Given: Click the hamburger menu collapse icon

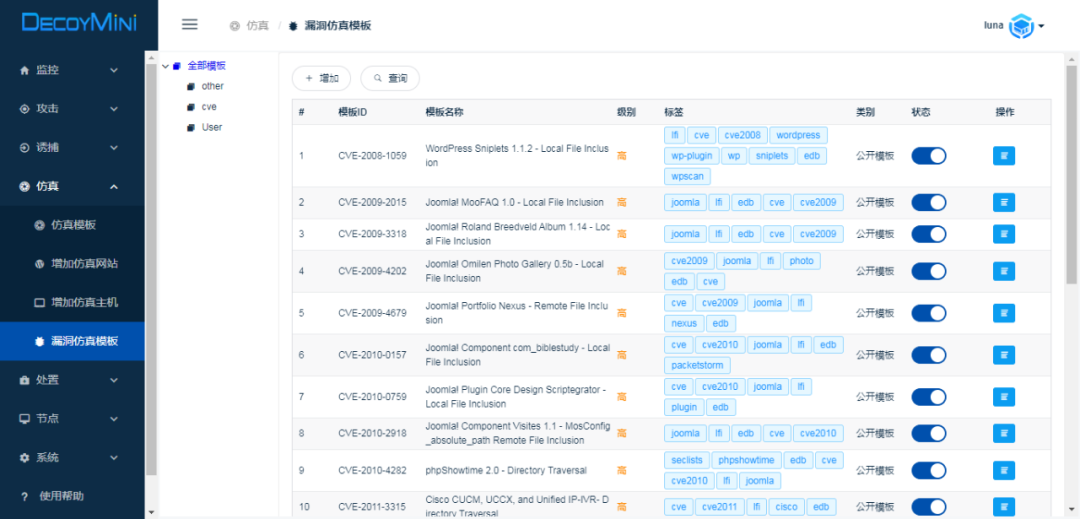Looking at the screenshot, I should [x=189, y=25].
